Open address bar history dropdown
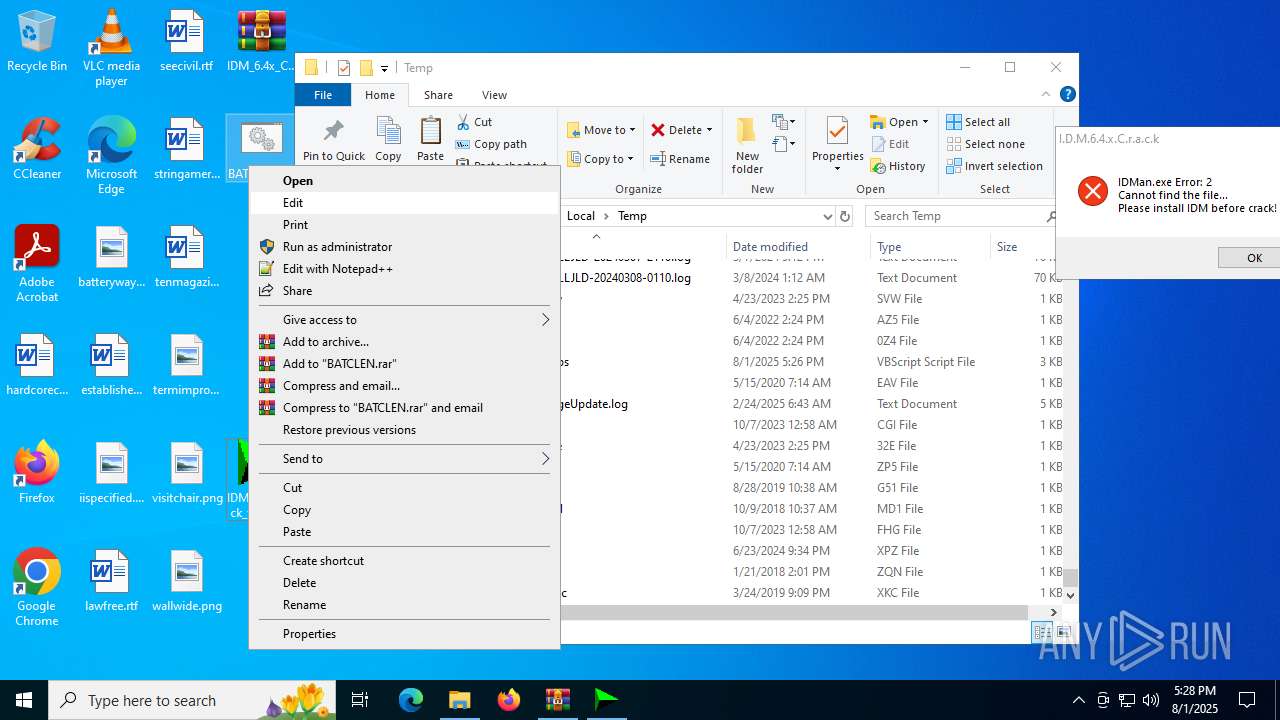Viewport: 1280px width, 720px height. tap(827, 216)
